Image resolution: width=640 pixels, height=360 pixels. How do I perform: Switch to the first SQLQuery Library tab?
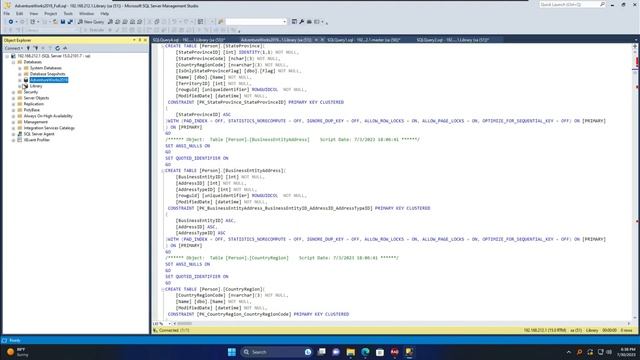pyautogui.click(x=189, y=40)
